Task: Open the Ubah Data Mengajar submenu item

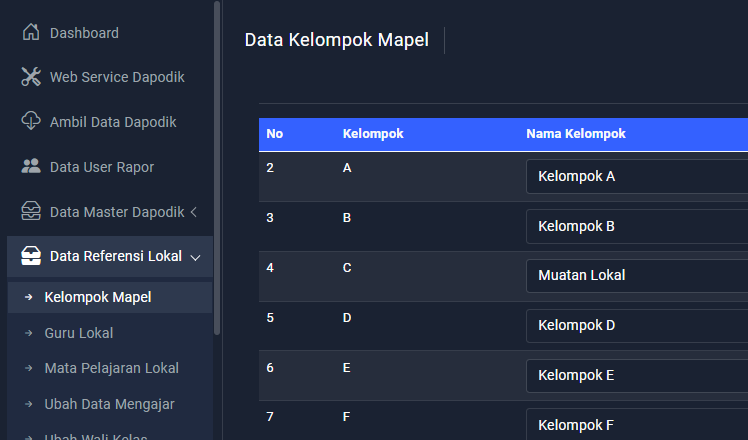Action: point(109,404)
